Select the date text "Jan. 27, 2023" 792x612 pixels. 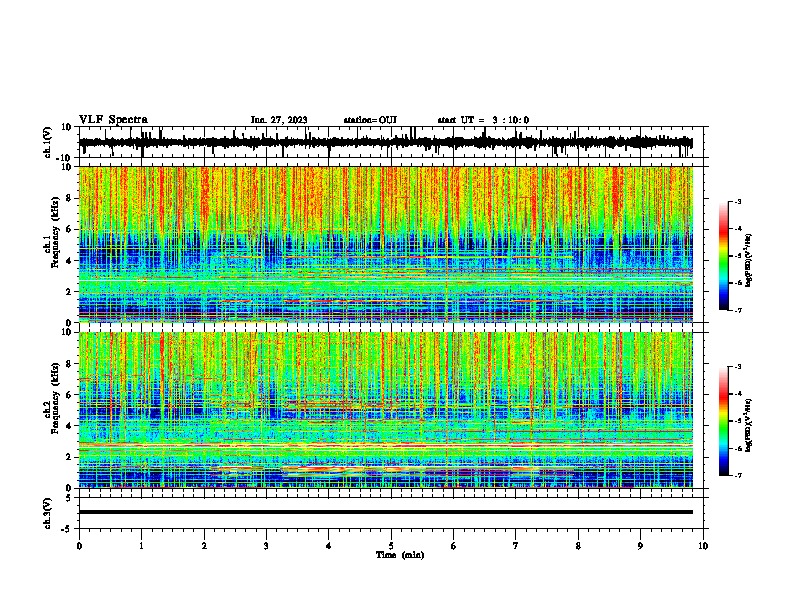[279, 120]
